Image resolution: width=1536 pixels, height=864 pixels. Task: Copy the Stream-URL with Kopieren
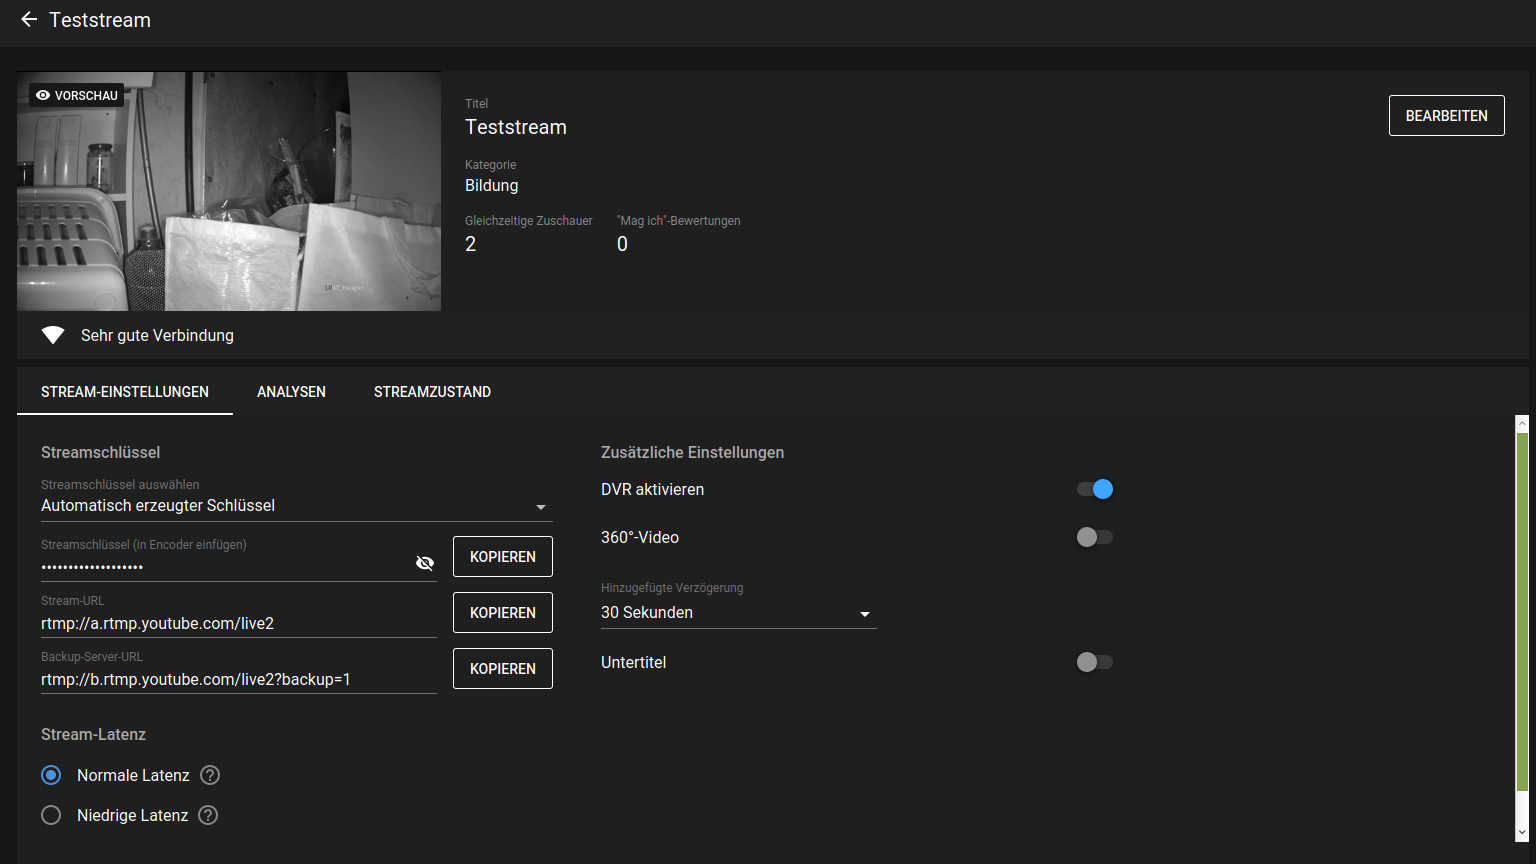click(503, 612)
